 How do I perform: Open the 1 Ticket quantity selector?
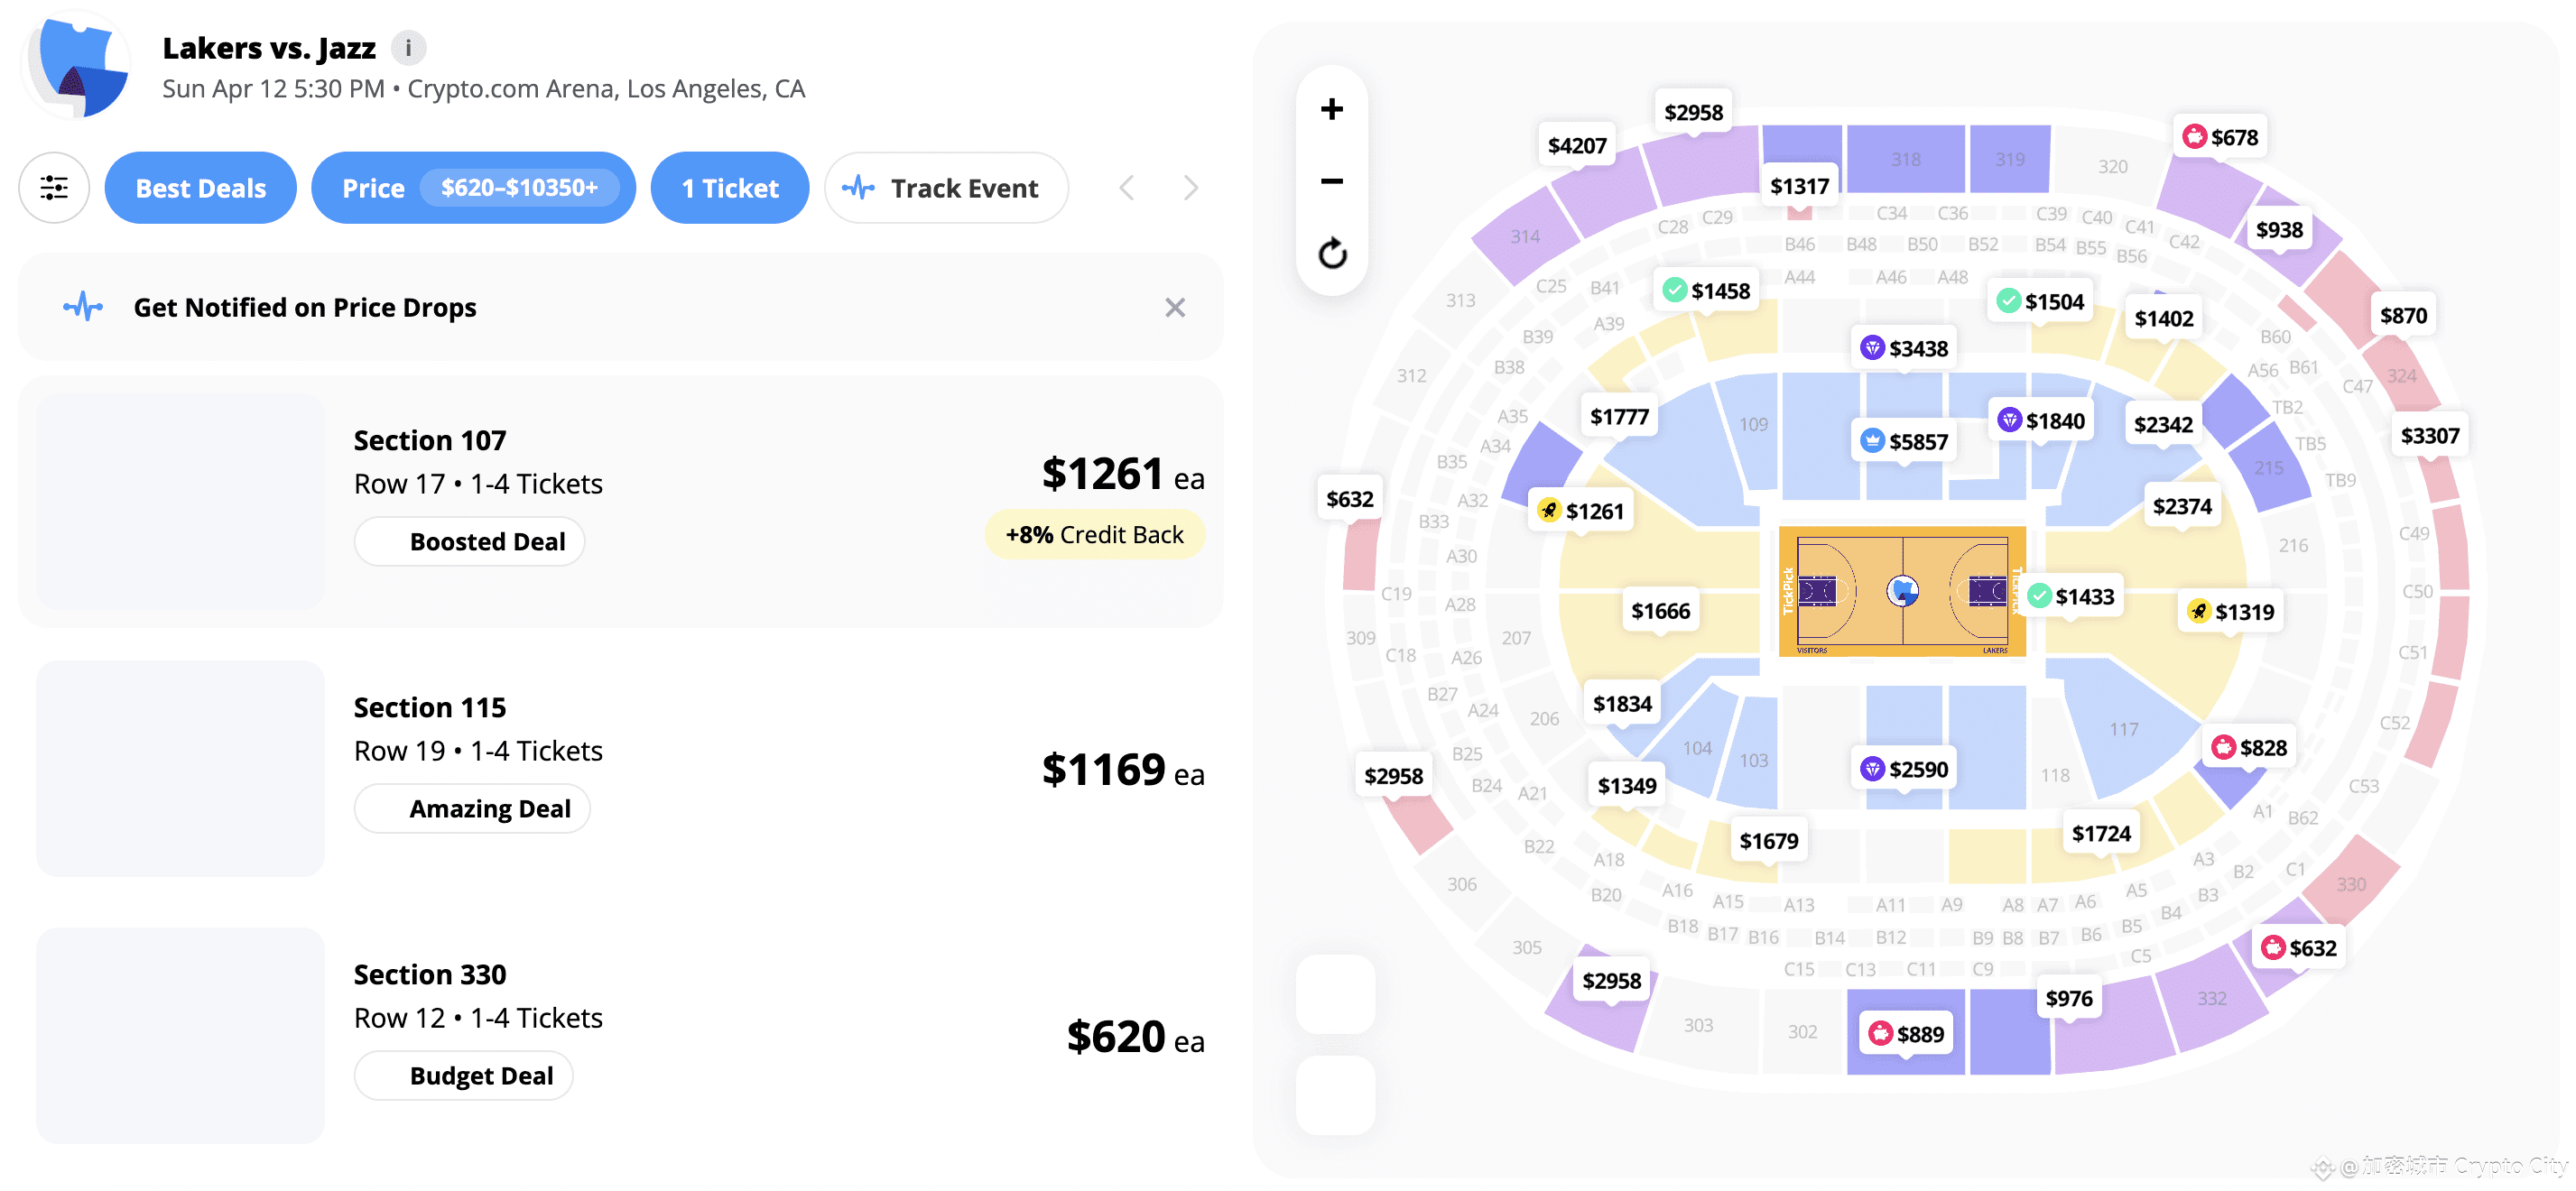tap(730, 188)
